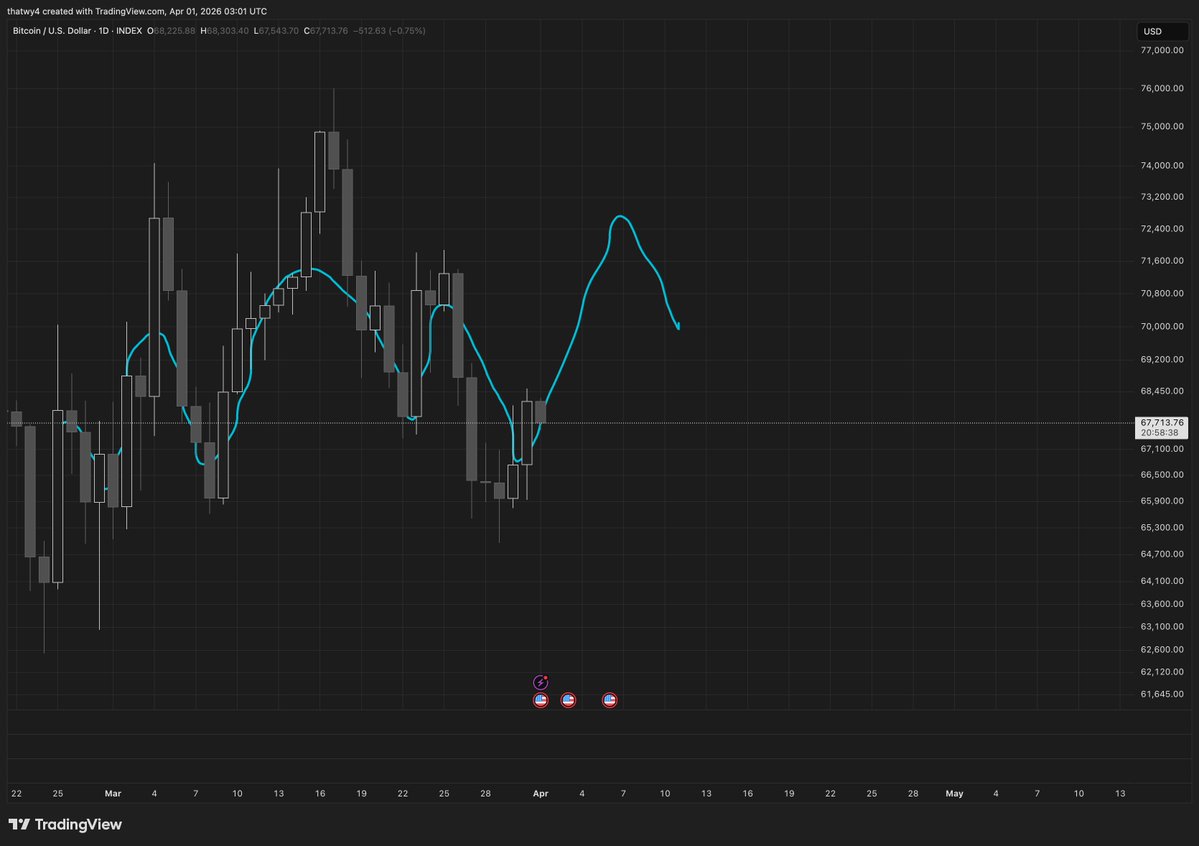Click the 63,100.00 price axis label
Image resolution: width=1199 pixels, height=846 pixels.
click(x=1162, y=626)
